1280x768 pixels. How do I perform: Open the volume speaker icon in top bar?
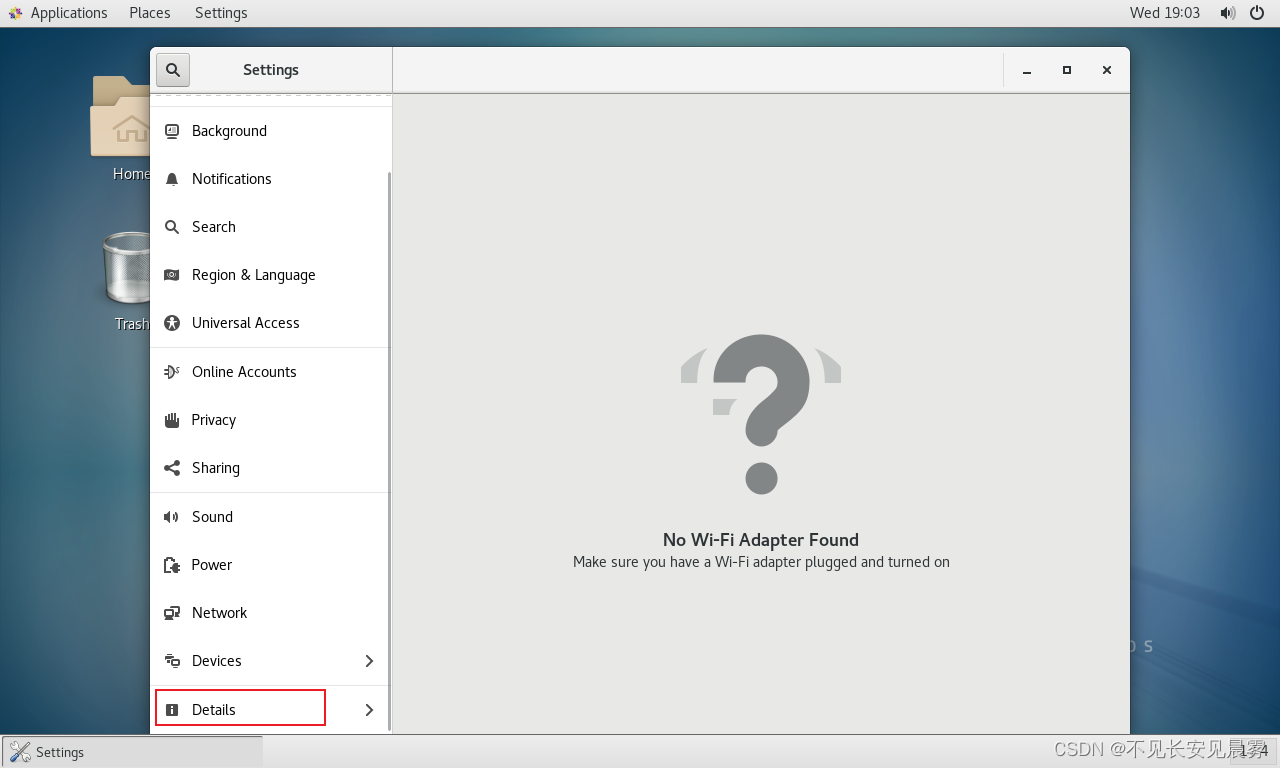tap(1228, 13)
